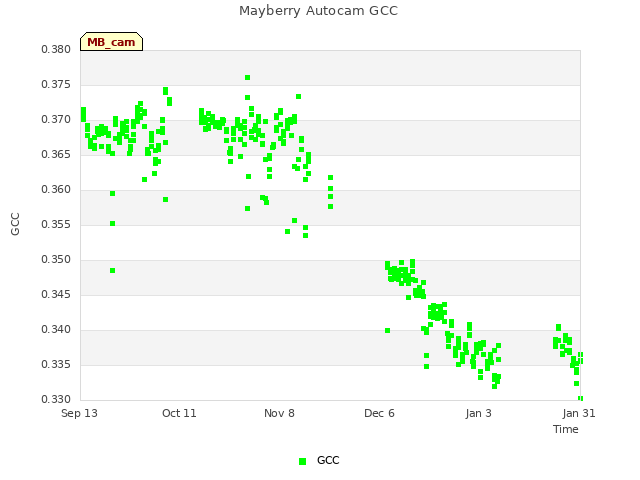This screenshot has height=480, width=640.
Task: Click the 0.360 y-axis label
Action: pos(56,189)
